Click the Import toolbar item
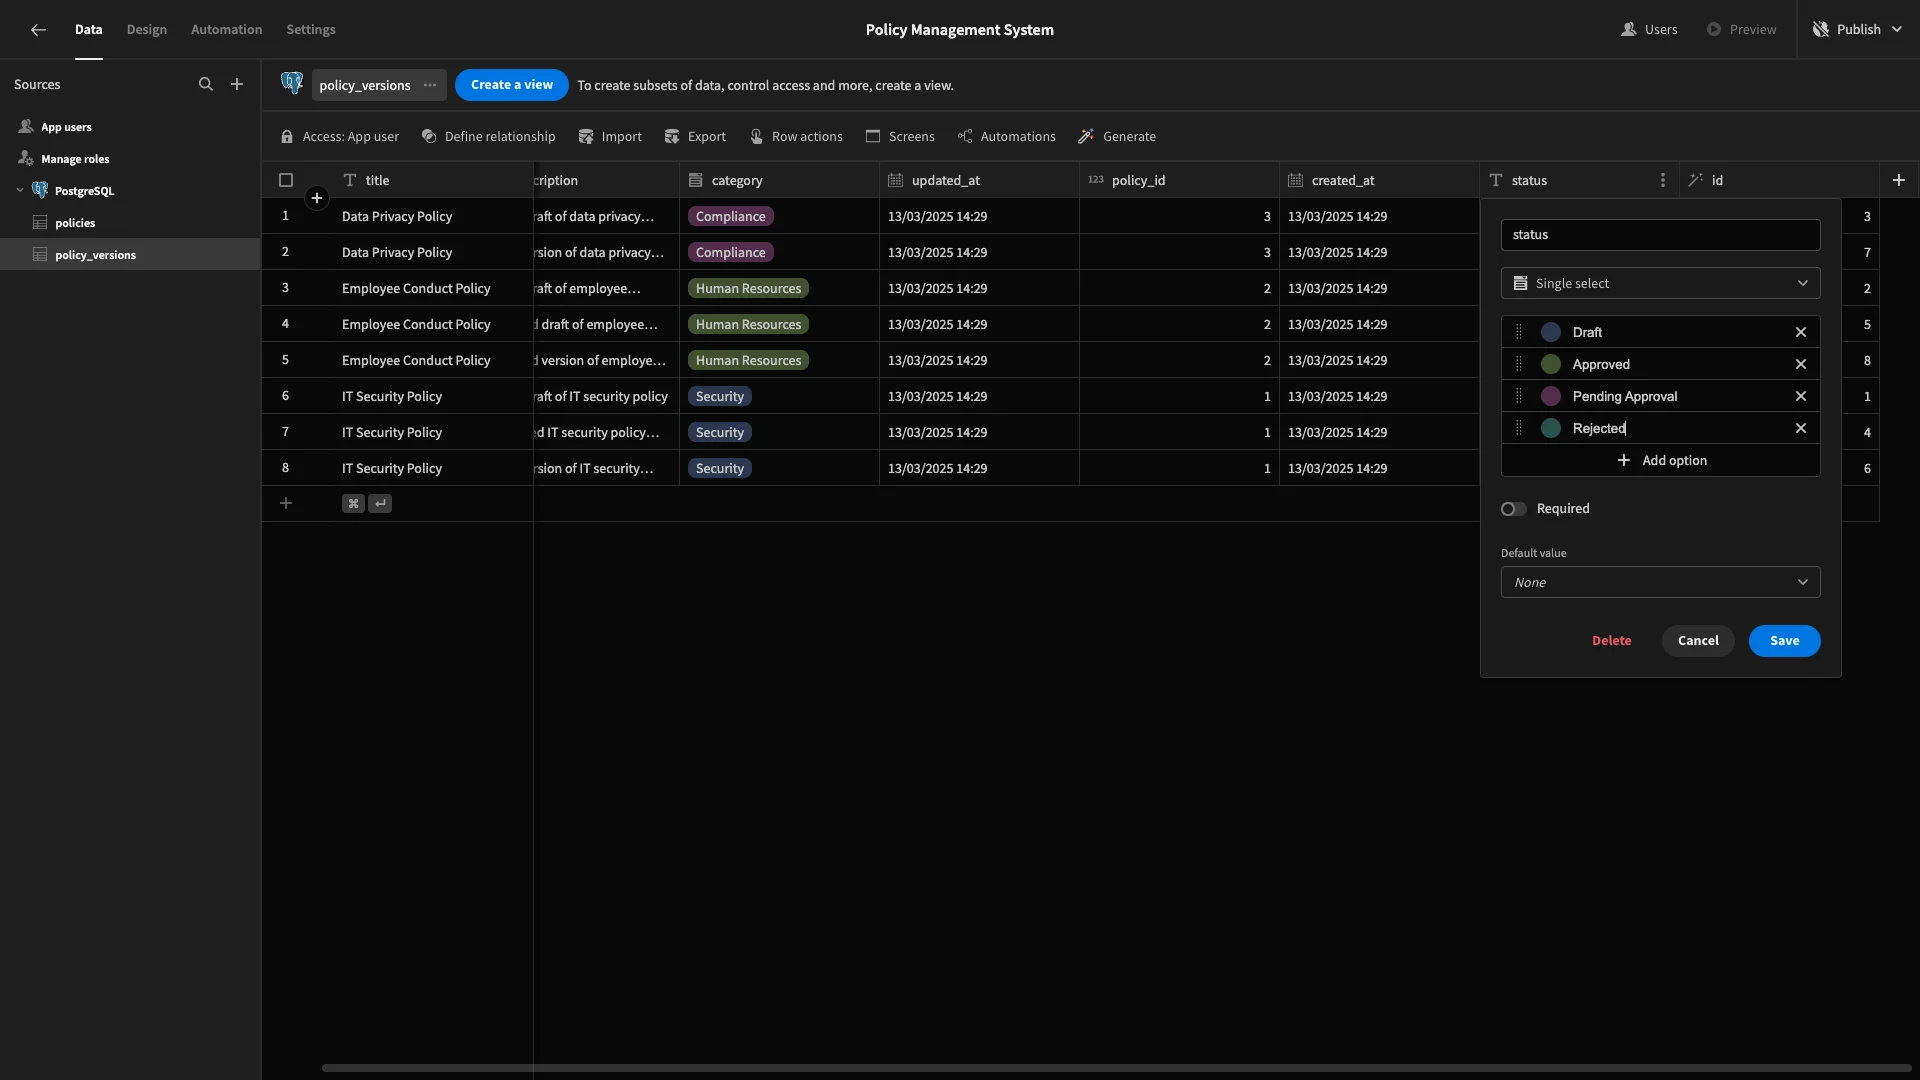Viewport: 1920px width, 1080px height. (610, 137)
